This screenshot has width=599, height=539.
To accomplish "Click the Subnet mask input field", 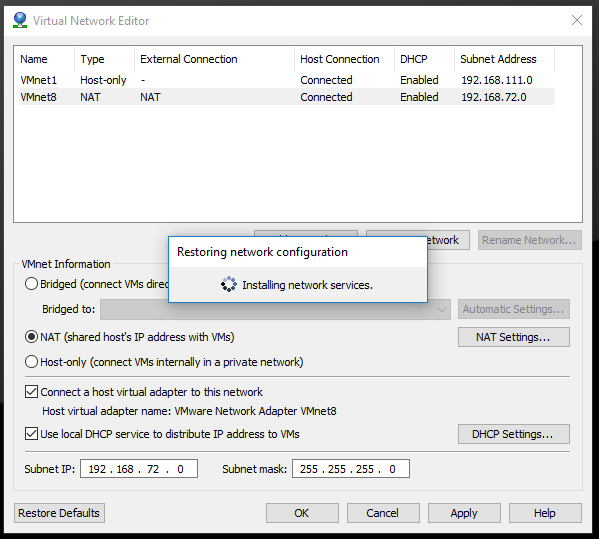I will coord(351,469).
